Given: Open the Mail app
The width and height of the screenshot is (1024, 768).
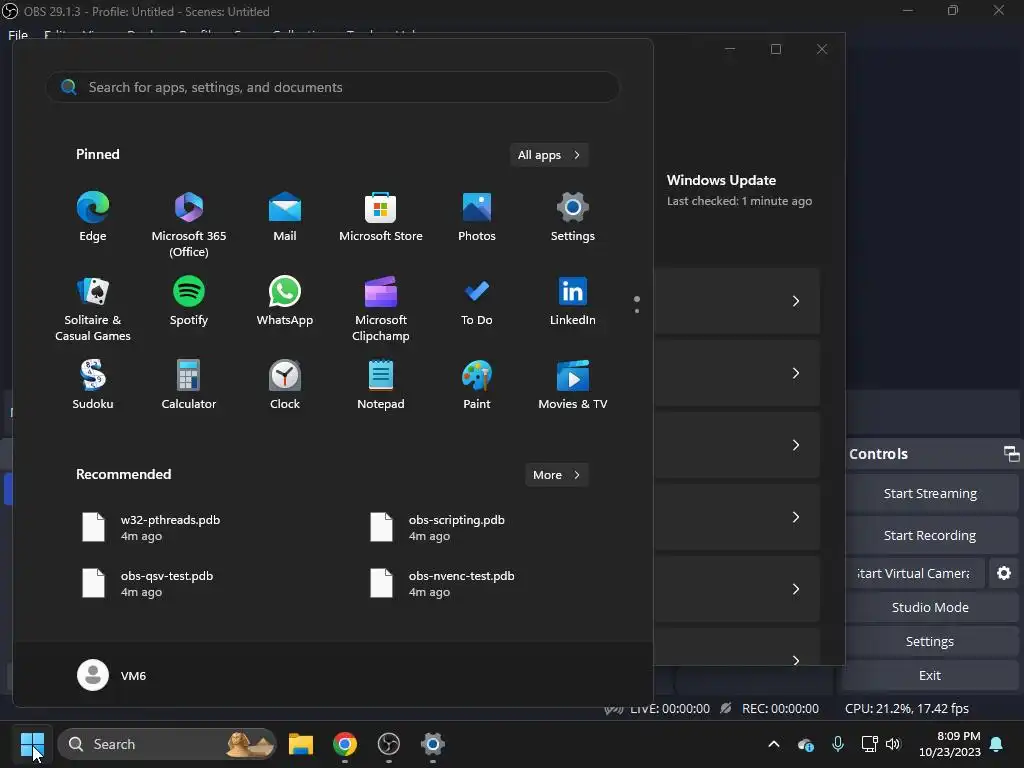Looking at the screenshot, I should 285,217.
